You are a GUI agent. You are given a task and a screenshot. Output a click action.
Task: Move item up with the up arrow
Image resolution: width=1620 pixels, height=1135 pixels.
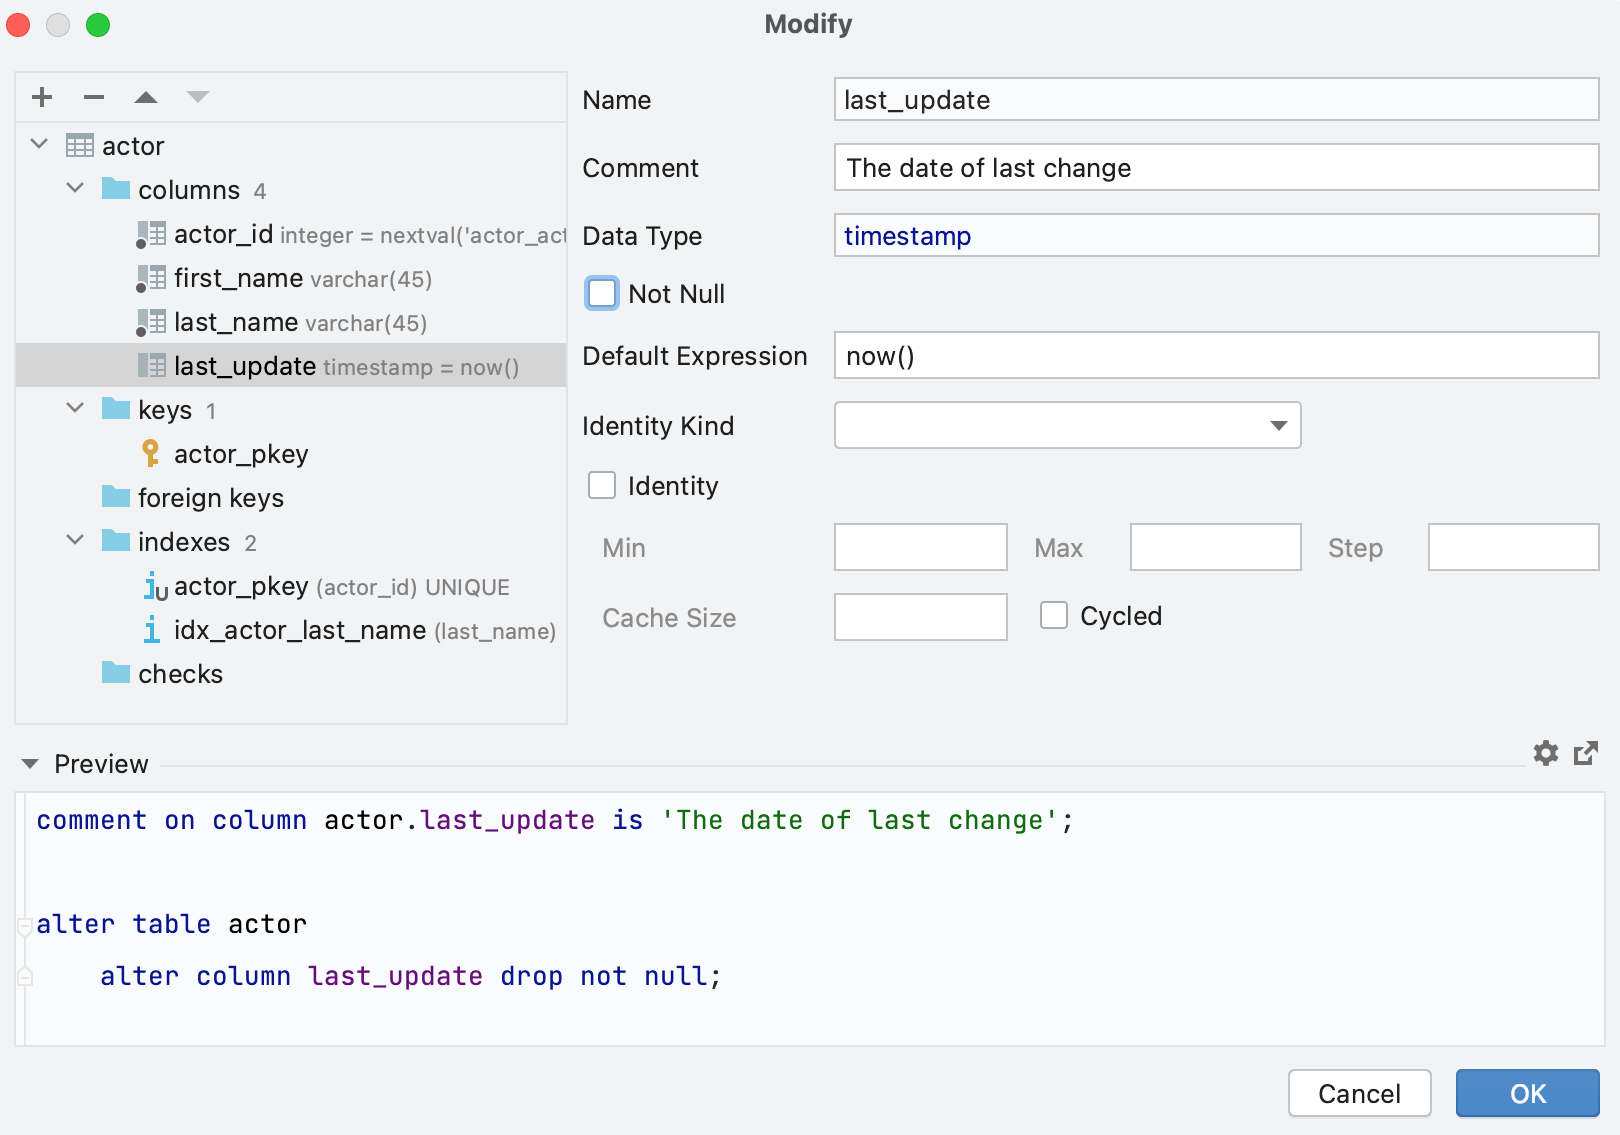click(146, 97)
